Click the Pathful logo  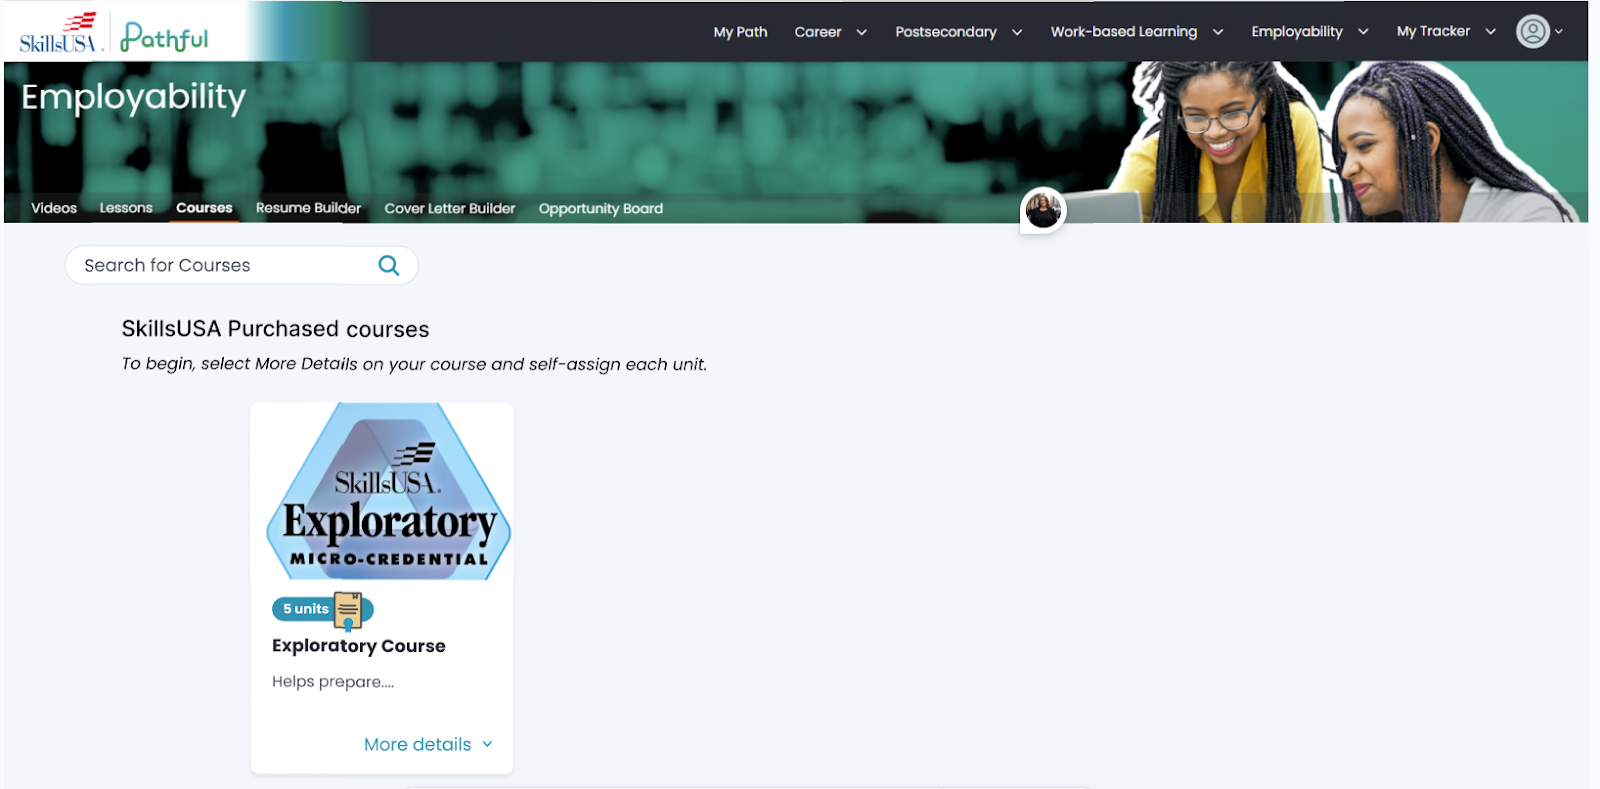pyautogui.click(x=165, y=37)
